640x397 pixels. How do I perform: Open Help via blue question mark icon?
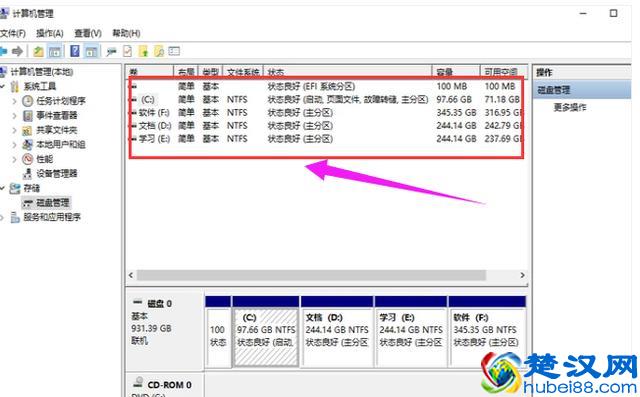[75, 51]
